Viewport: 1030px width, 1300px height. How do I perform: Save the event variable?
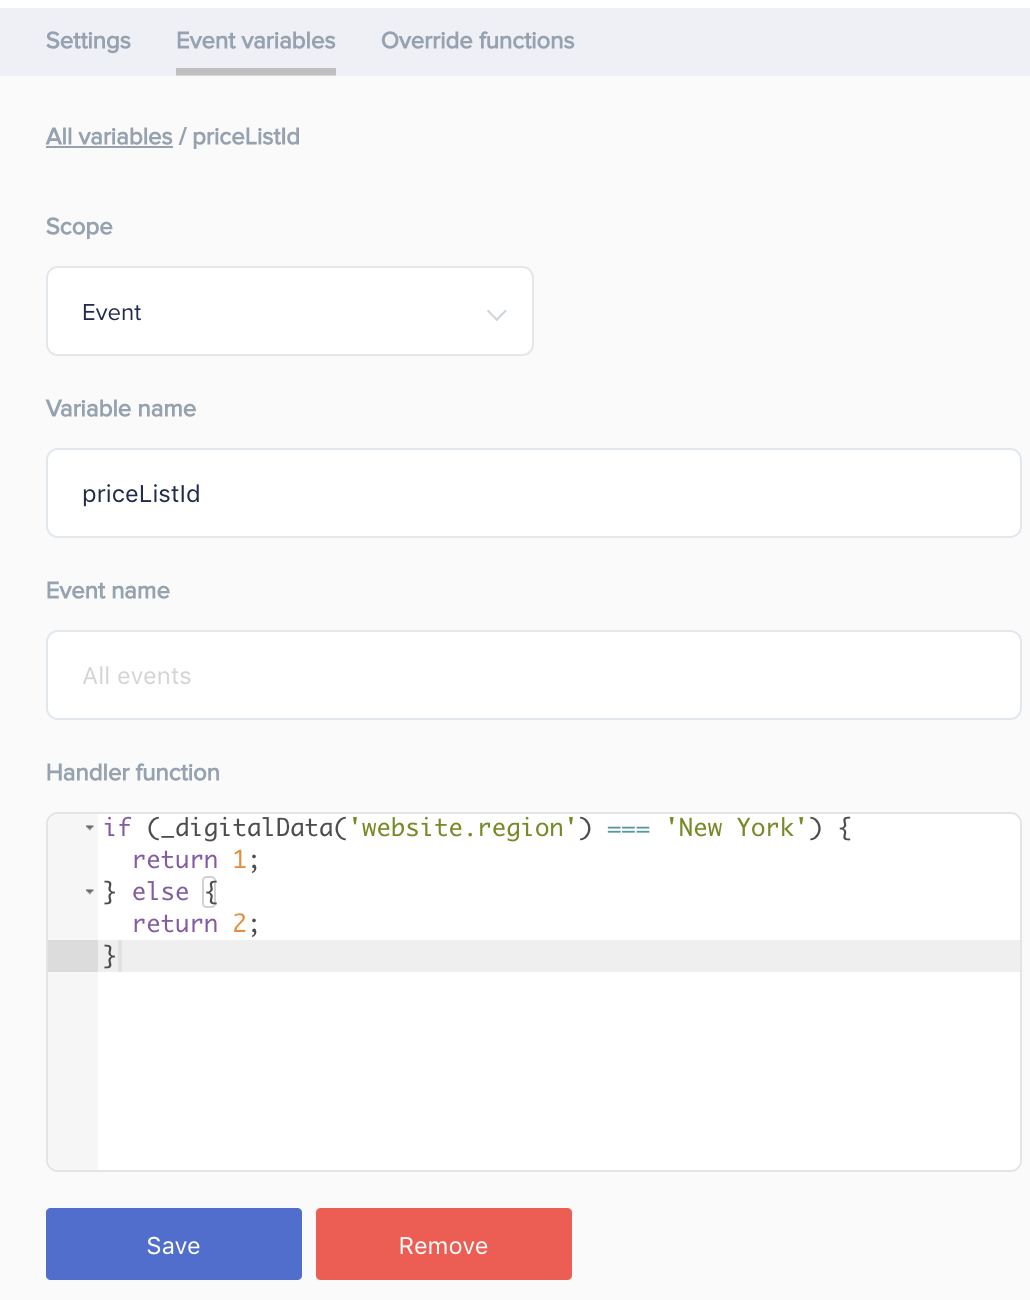pos(174,1244)
